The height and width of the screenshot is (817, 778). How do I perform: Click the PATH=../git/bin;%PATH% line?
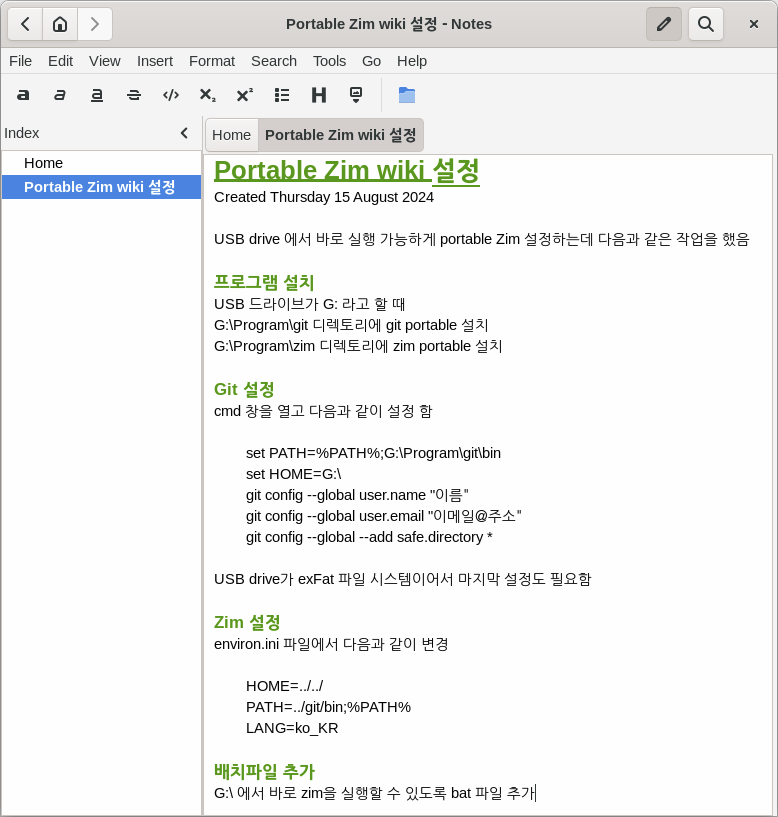point(328,707)
